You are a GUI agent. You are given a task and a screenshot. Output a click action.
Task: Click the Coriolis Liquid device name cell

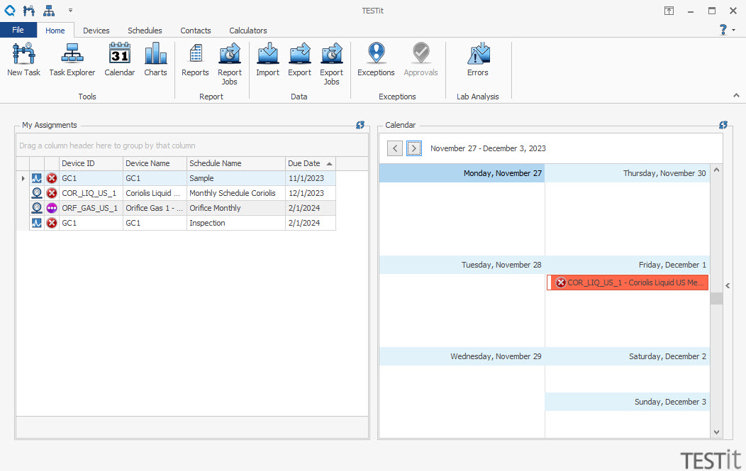point(155,193)
